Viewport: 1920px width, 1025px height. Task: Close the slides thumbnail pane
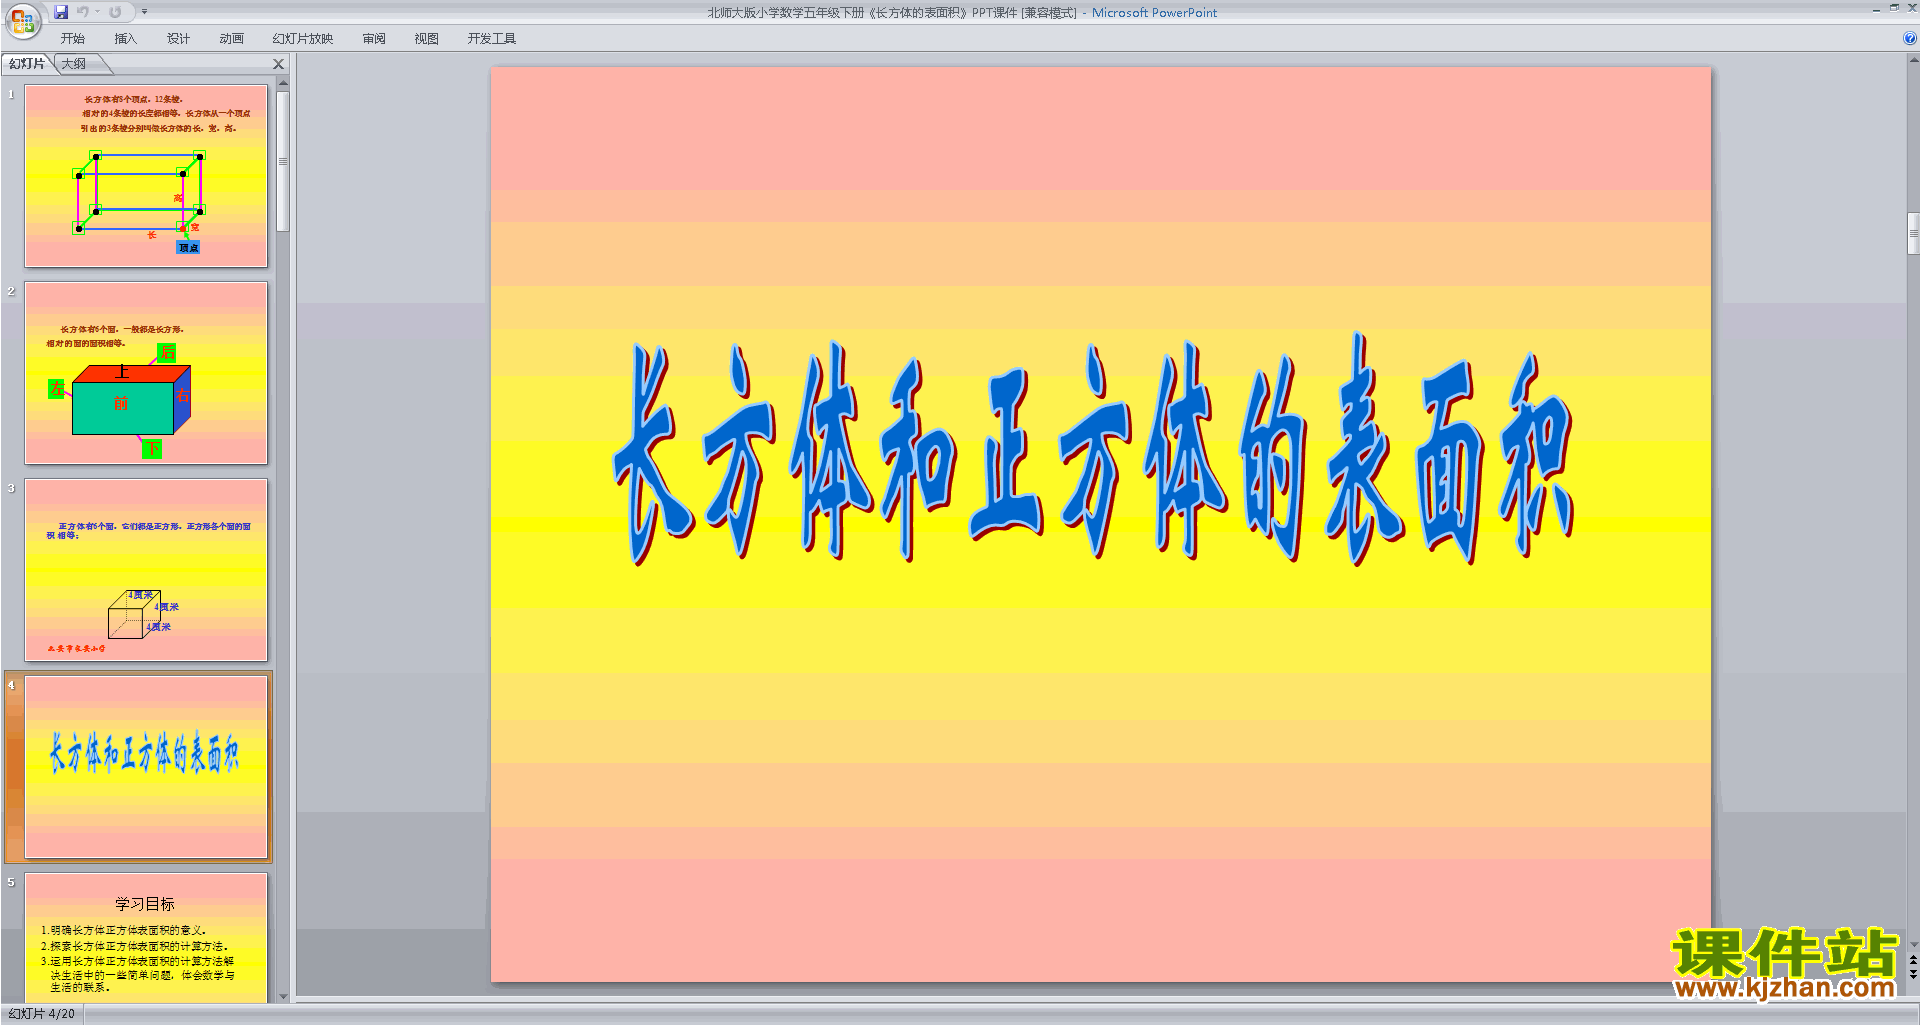[x=279, y=64]
